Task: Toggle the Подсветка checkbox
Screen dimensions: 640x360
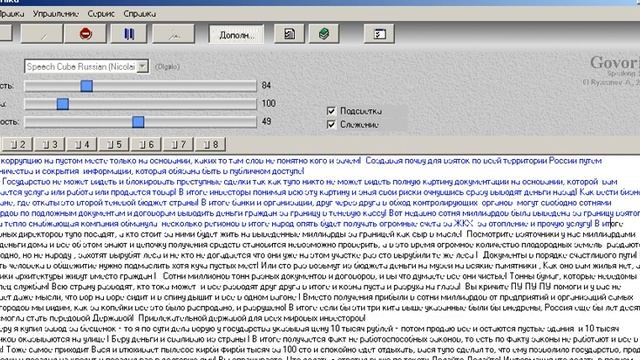Action: [331, 111]
